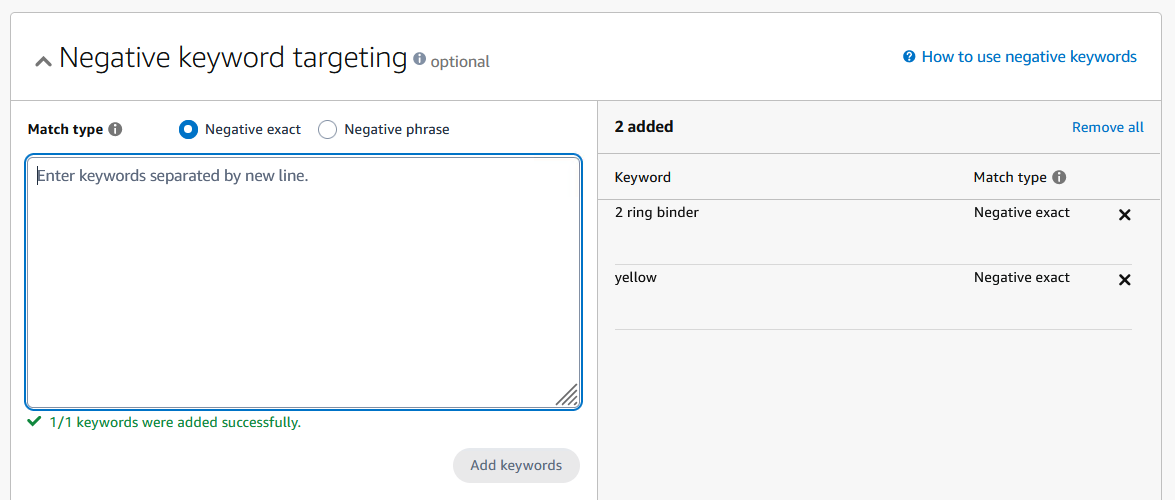This screenshot has width=1175, height=500.
Task: Click Negative exact in 2 ring binder row
Action: (1021, 212)
